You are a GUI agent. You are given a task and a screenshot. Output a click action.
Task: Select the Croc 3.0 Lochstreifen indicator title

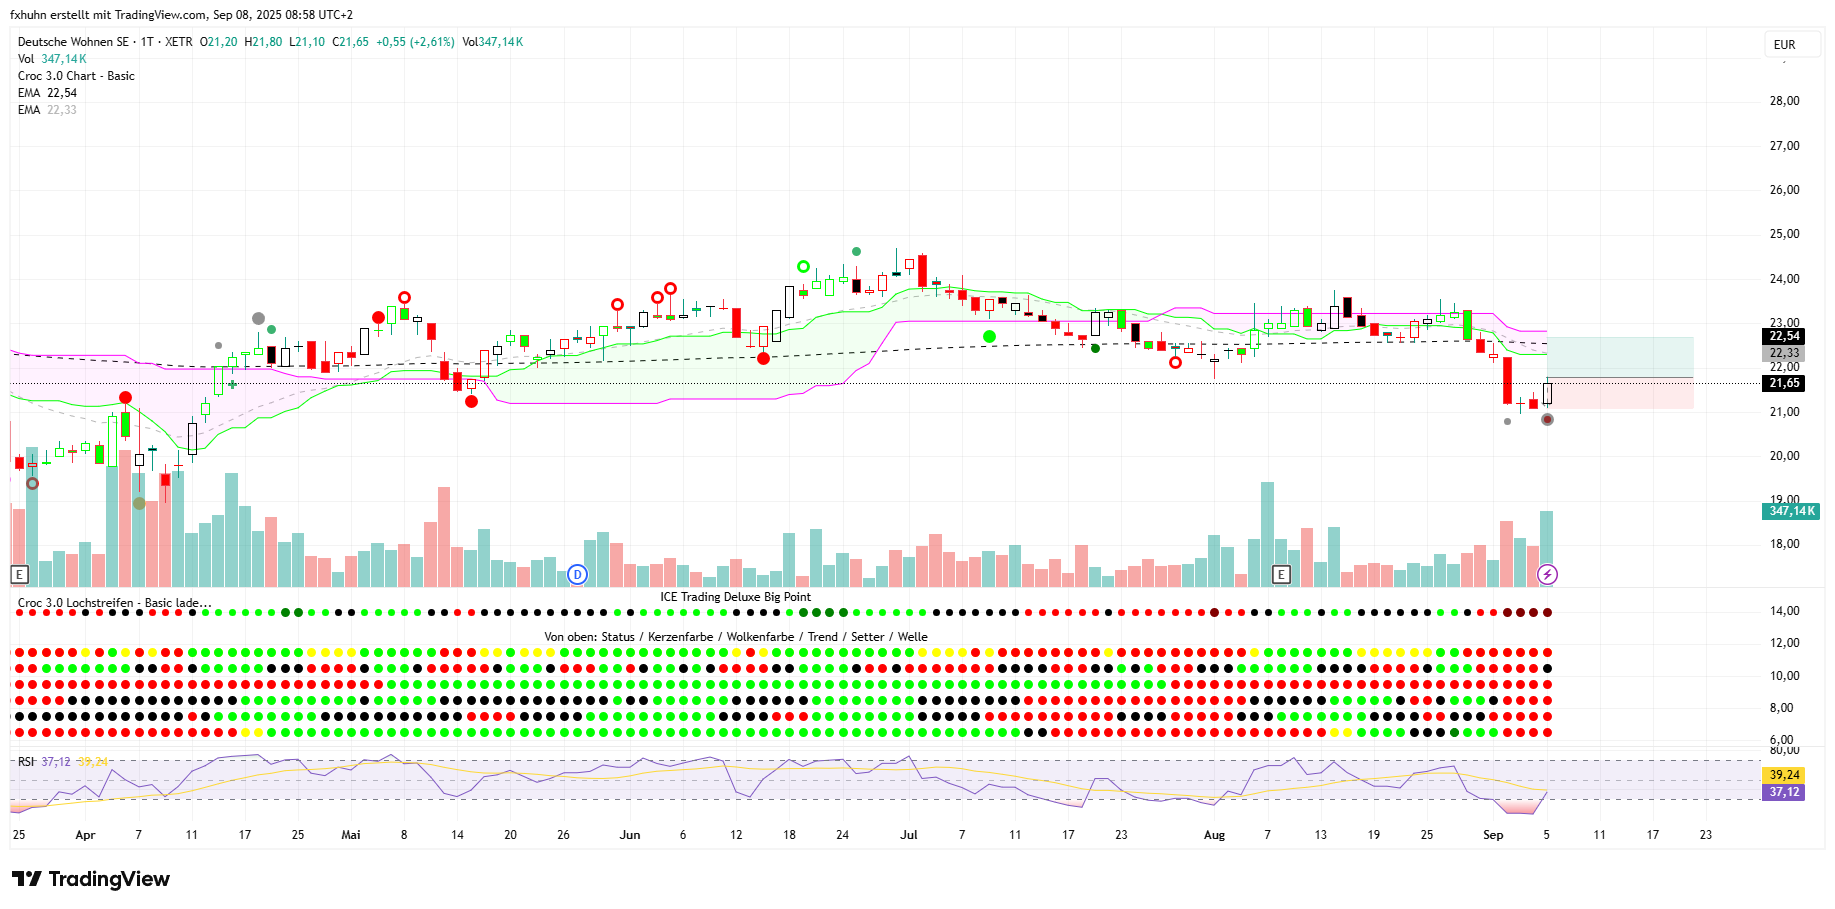(x=114, y=603)
